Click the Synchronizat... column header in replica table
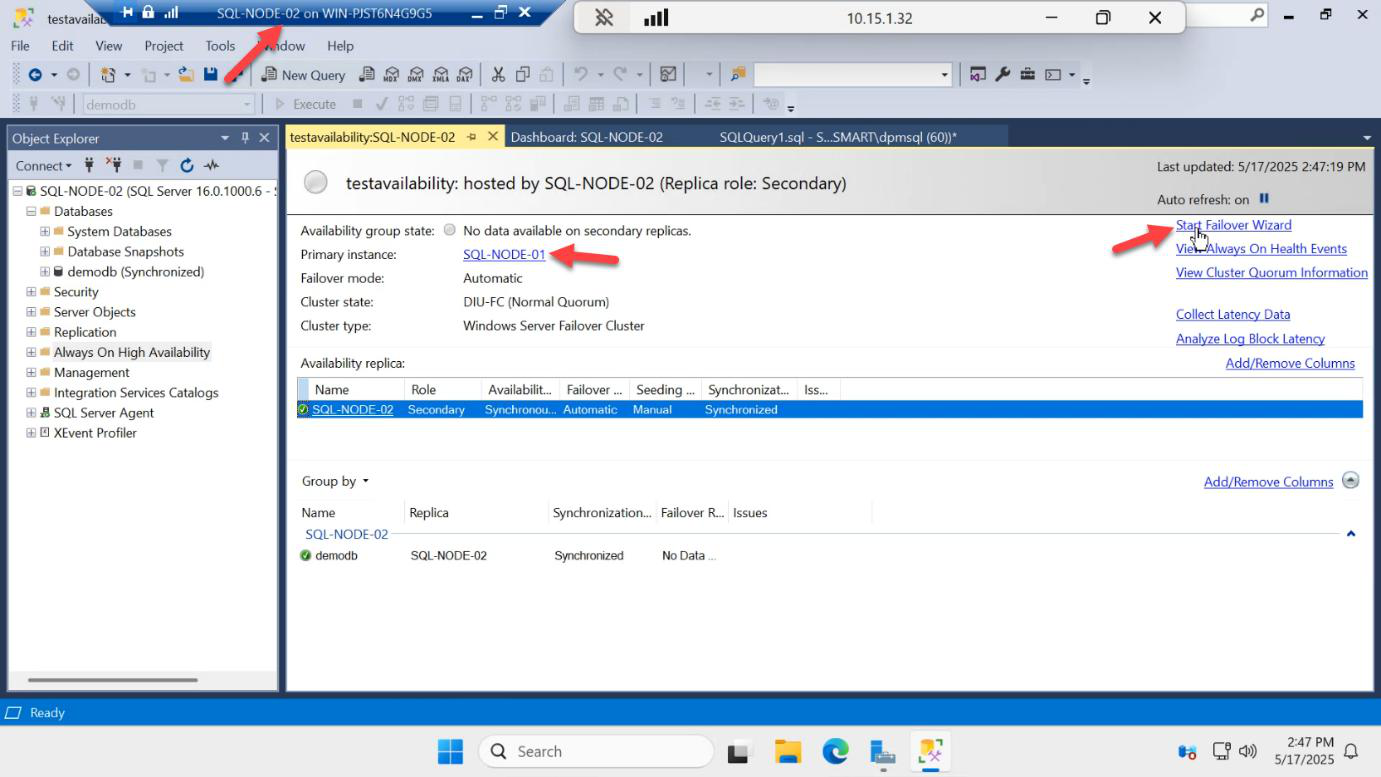 tap(749, 389)
